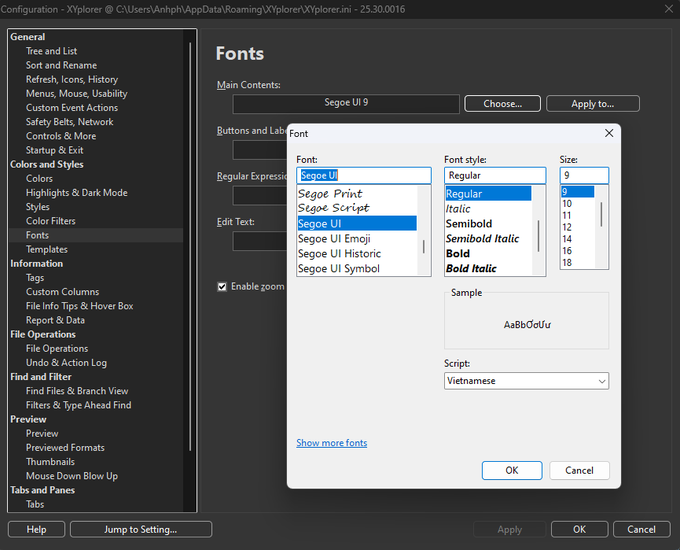
Task: Select Segoe UI Historic font
Action: pos(339,253)
